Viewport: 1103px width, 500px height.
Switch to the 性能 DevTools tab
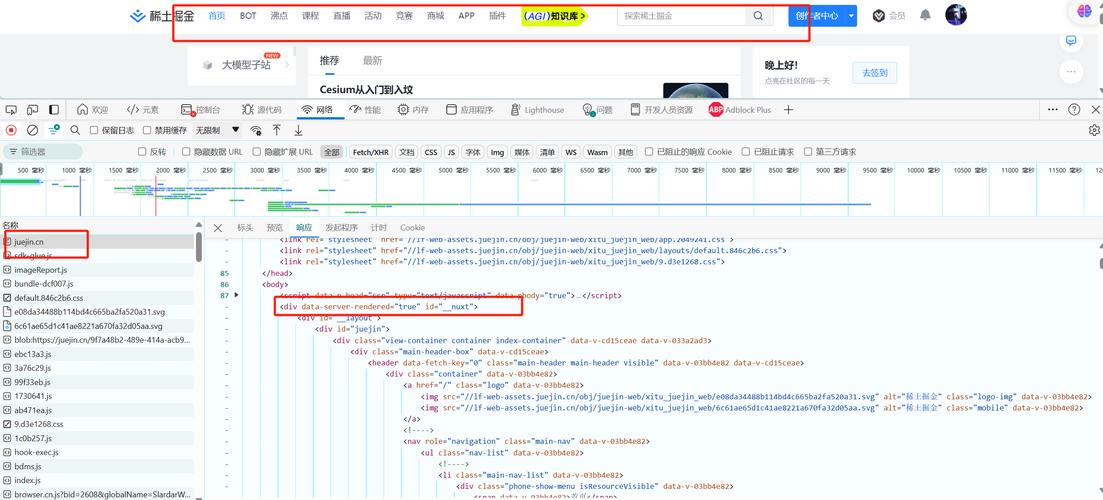tap(364, 110)
